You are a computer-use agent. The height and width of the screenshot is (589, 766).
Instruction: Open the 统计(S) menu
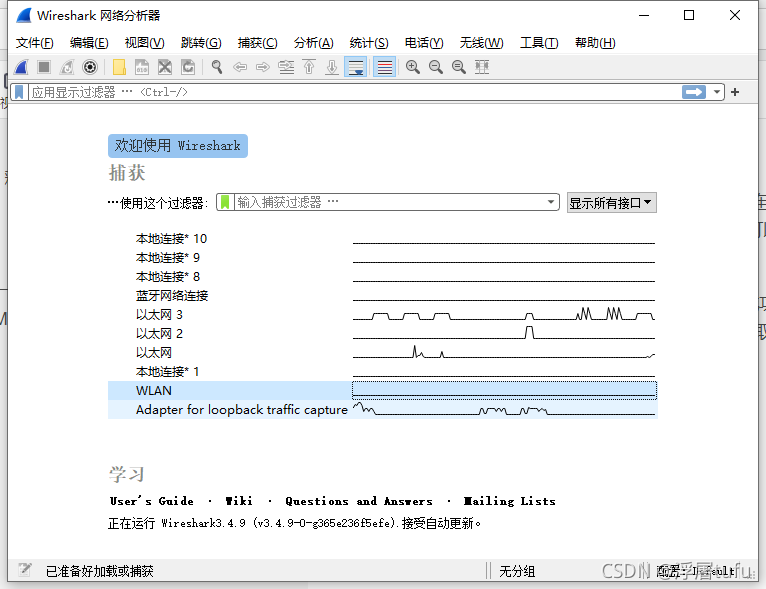(x=369, y=43)
